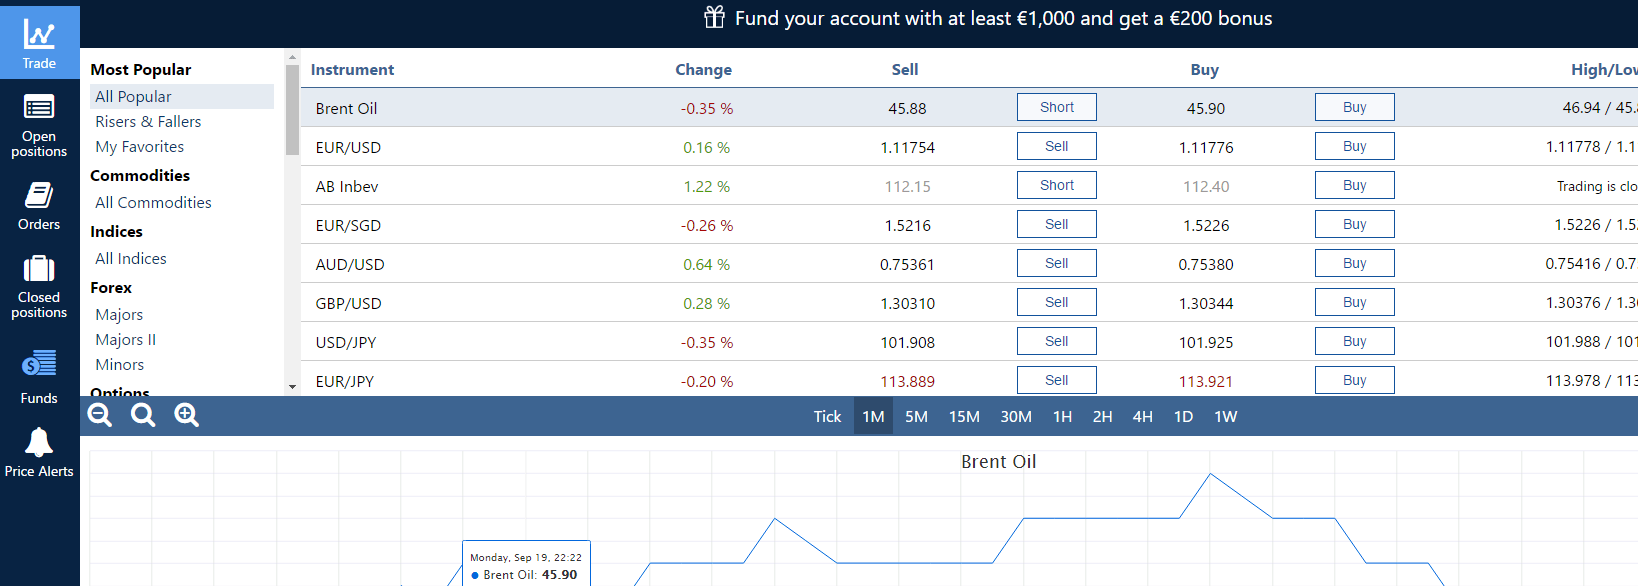Select the Tick chart interval
Viewport: 1638px width, 586px height.
[x=827, y=417]
